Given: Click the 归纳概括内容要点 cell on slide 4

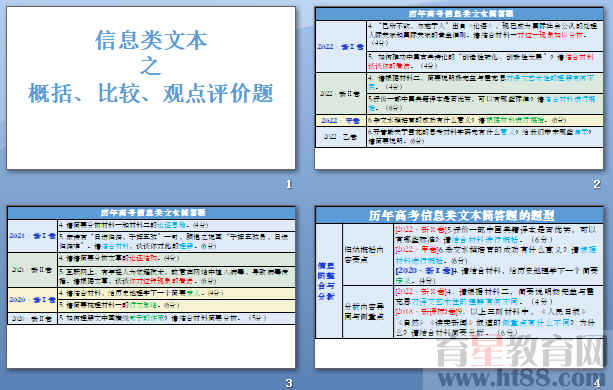Looking at the screenshot, I should pos(367,254).
